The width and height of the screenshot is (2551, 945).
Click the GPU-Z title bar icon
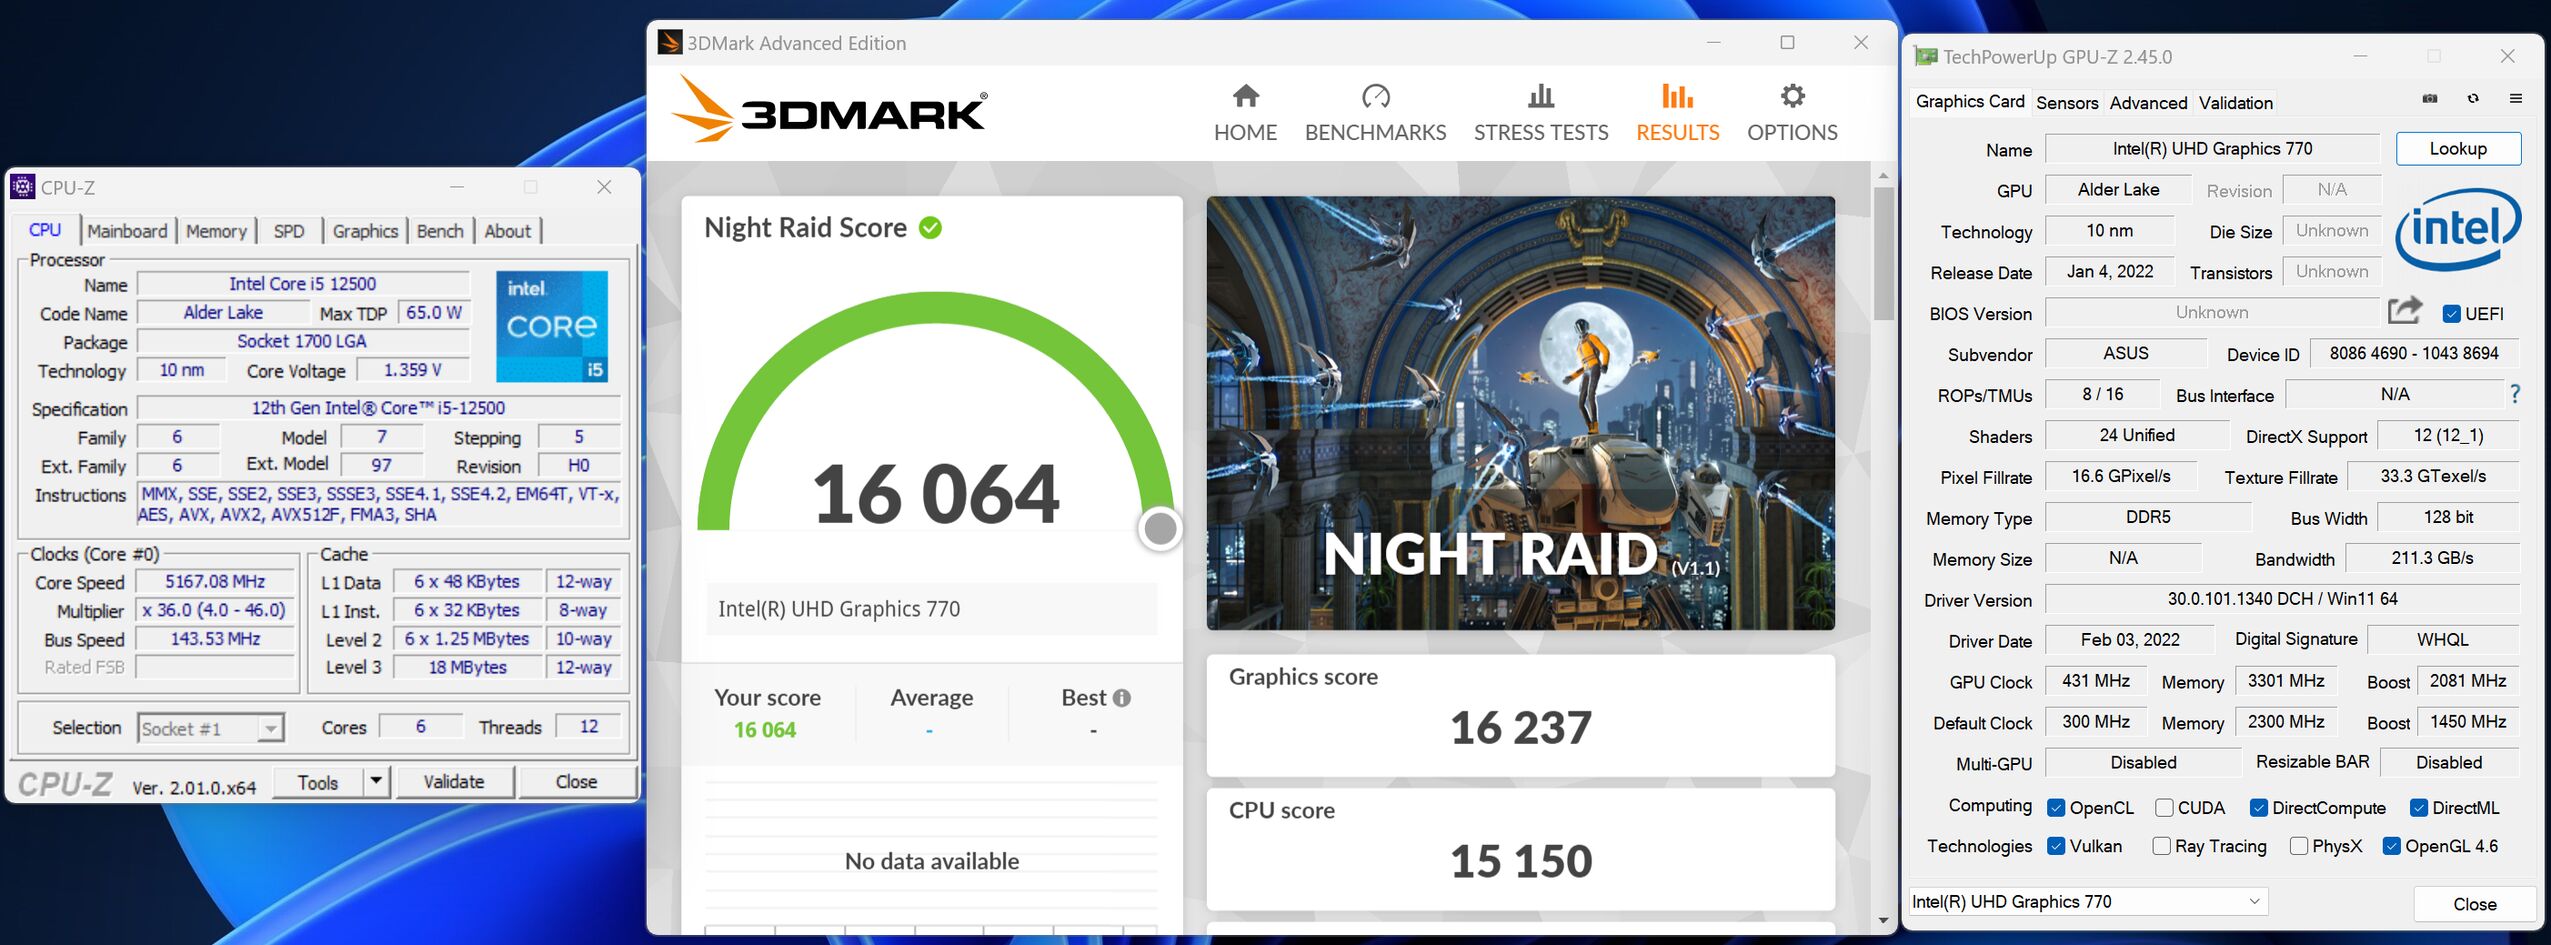point(1926,57)
